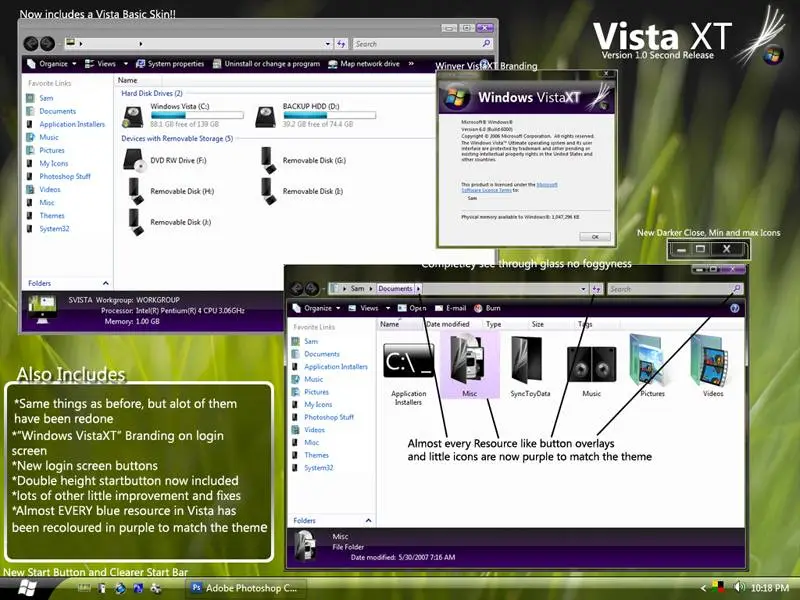Collapse Devices with Removable Storage (5) header
The height and width of the screenshot is (600, 800).
(177, 138)
